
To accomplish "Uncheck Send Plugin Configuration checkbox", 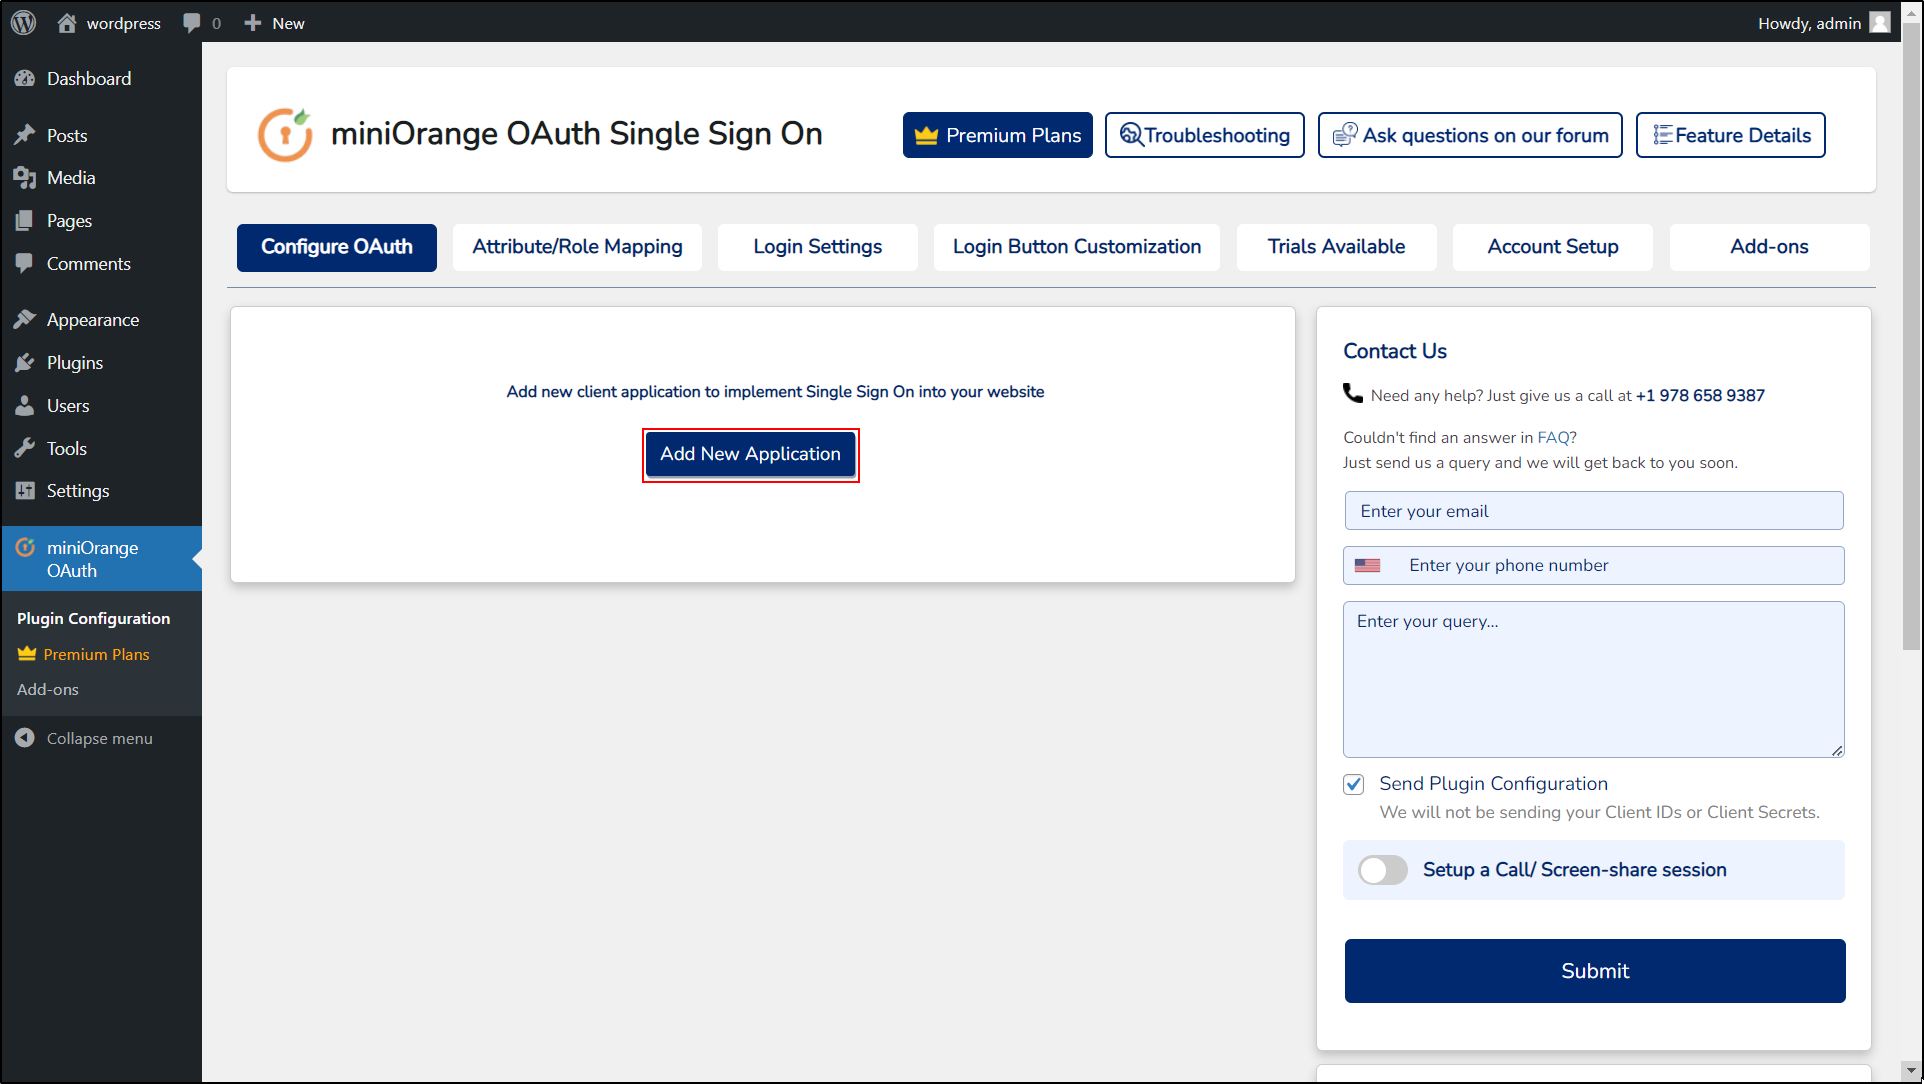I will [x=1353, y=784].
